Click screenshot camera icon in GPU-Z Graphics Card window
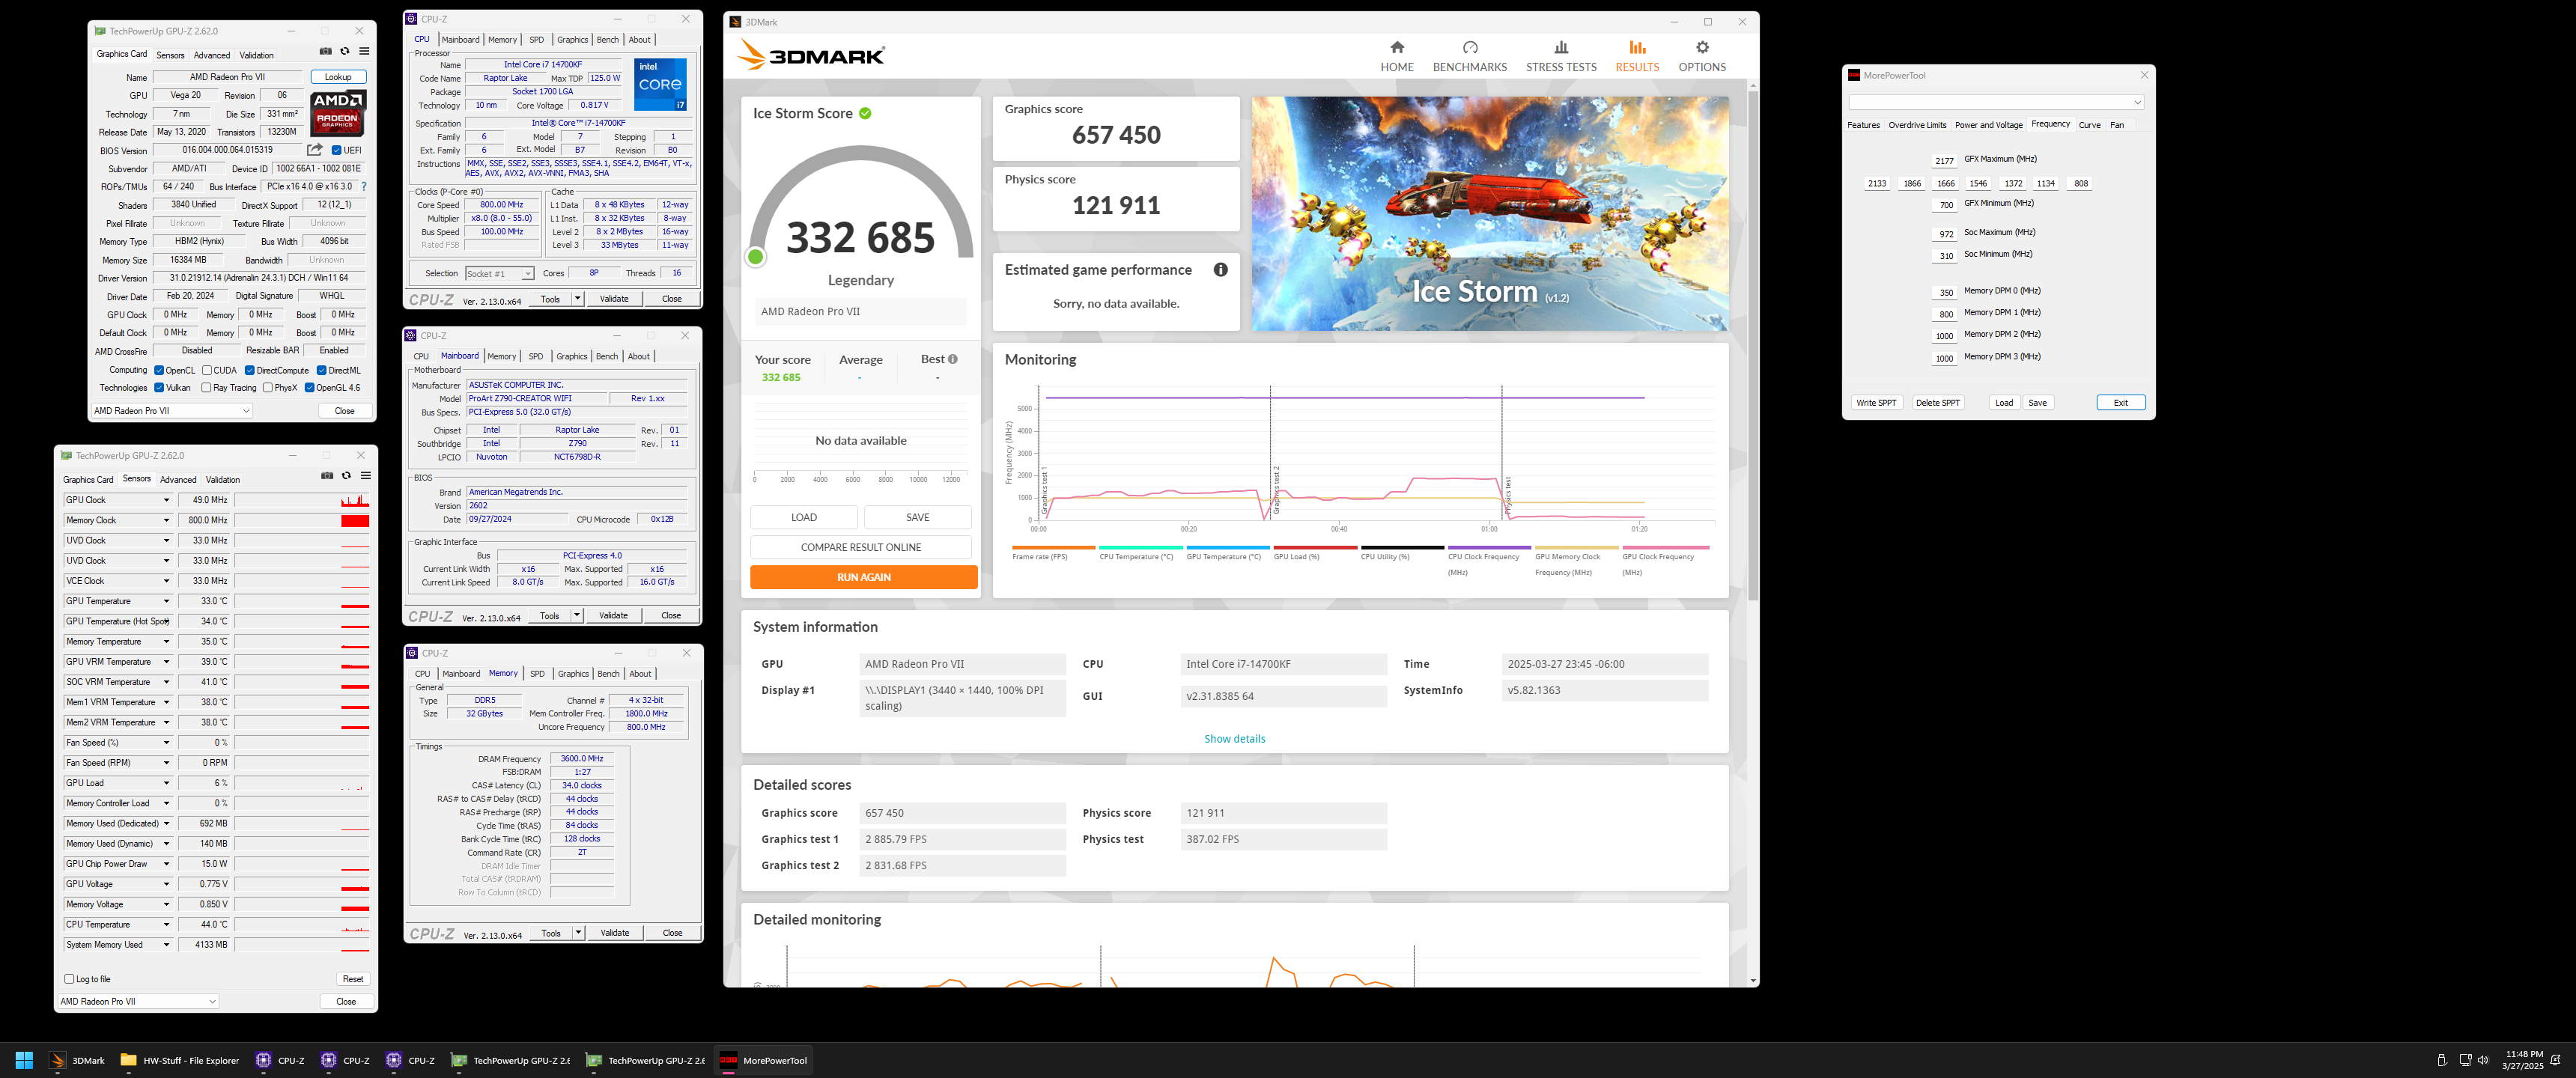 [x=325, y=51]
